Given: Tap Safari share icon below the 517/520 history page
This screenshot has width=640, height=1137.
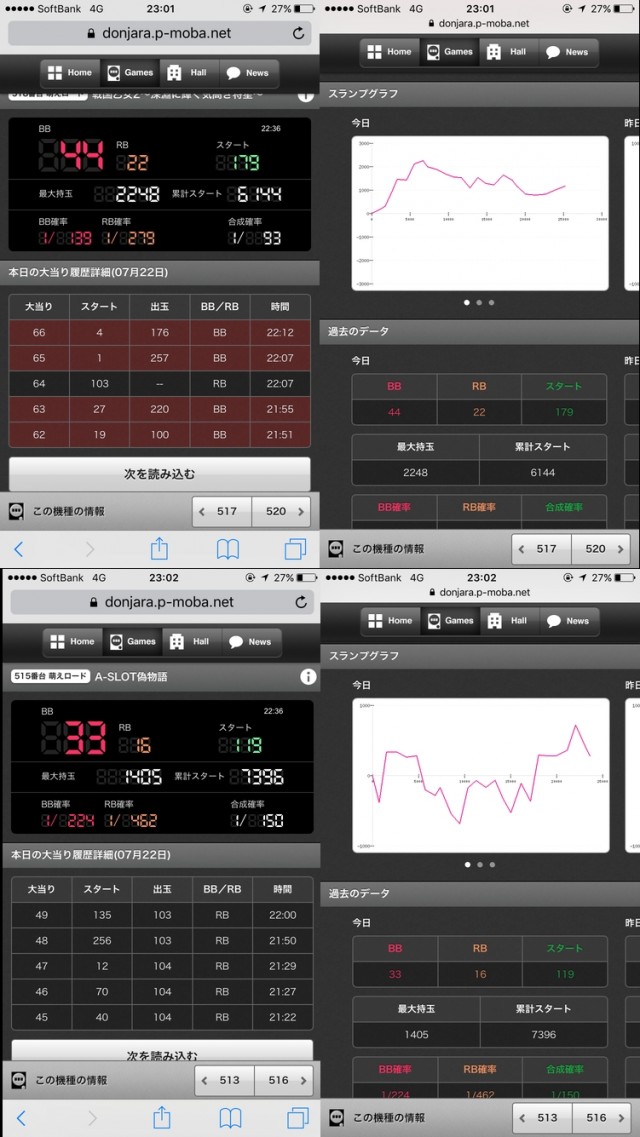Looking at the screenshot, I should 159,548.
